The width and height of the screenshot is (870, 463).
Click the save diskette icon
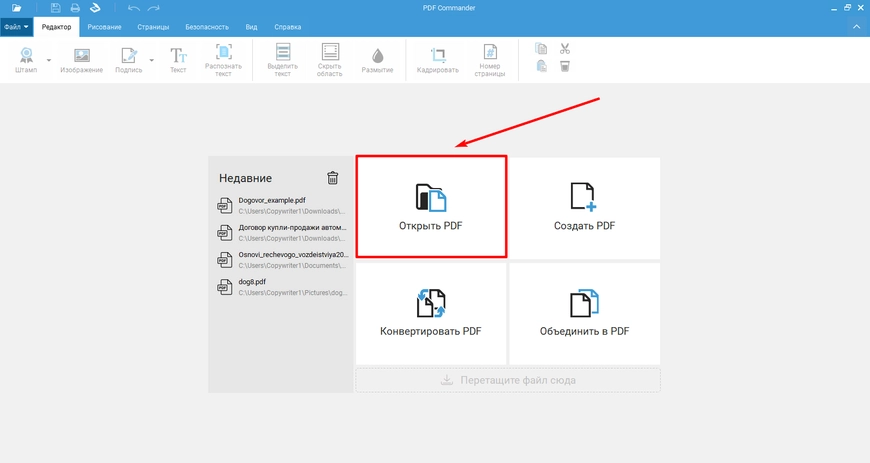coord(55,8)
